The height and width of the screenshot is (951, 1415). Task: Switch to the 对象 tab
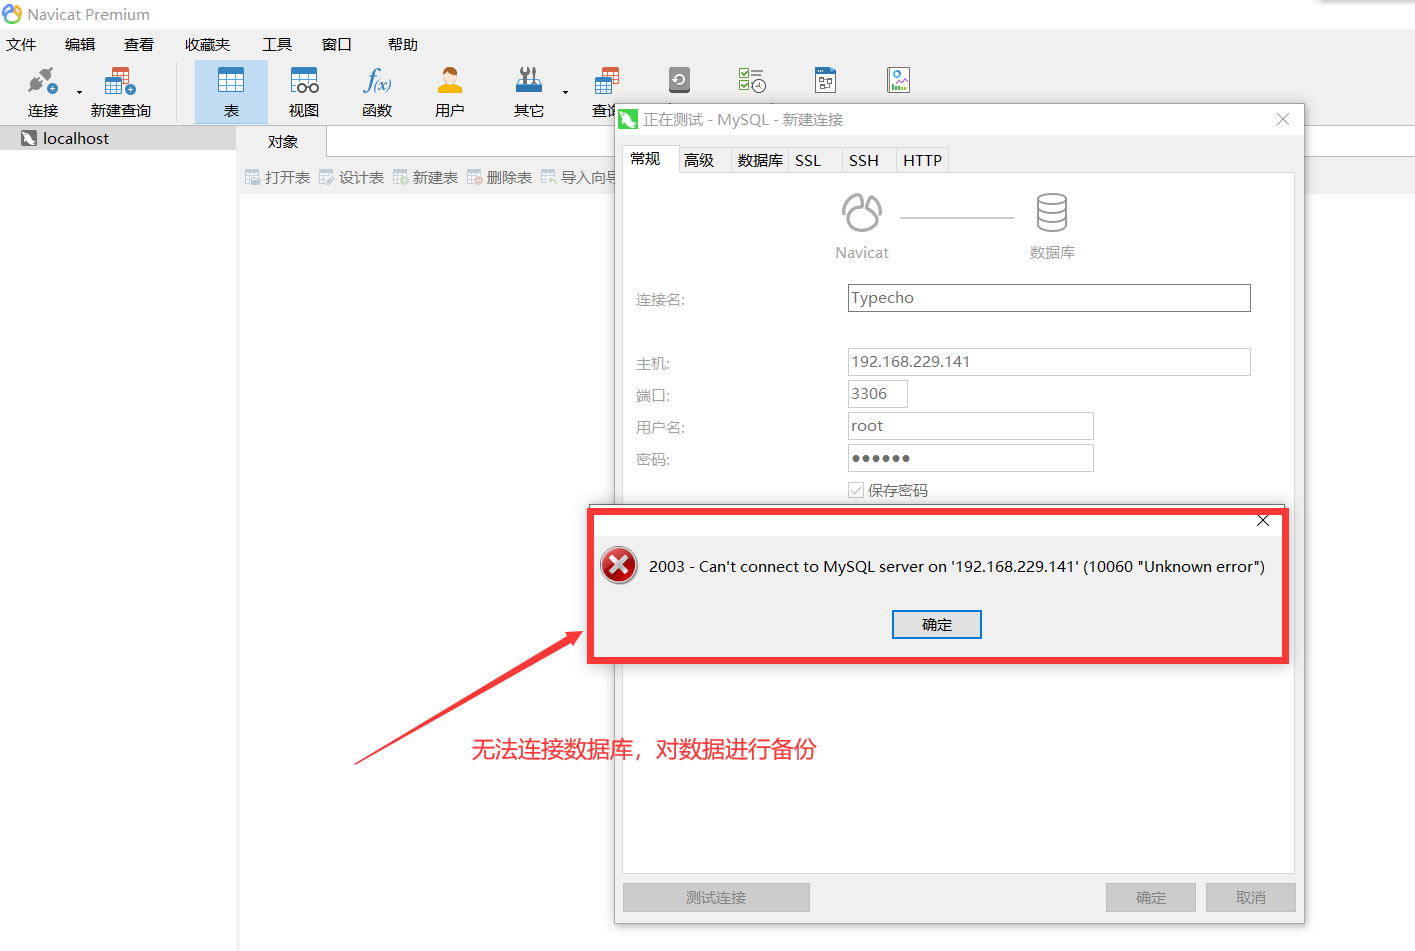(x=283, y=141)
